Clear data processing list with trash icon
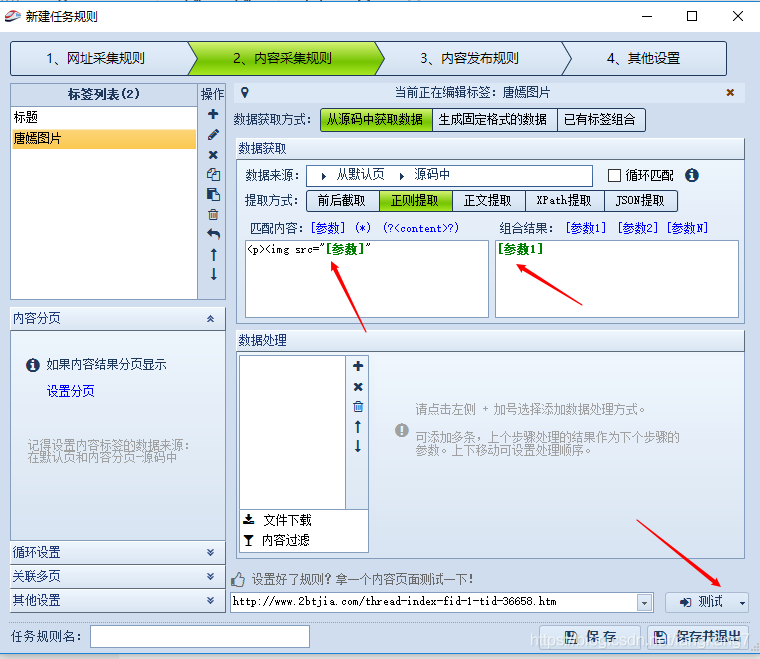The width and height of the screenshot is (760, 659). click(358, 407)
